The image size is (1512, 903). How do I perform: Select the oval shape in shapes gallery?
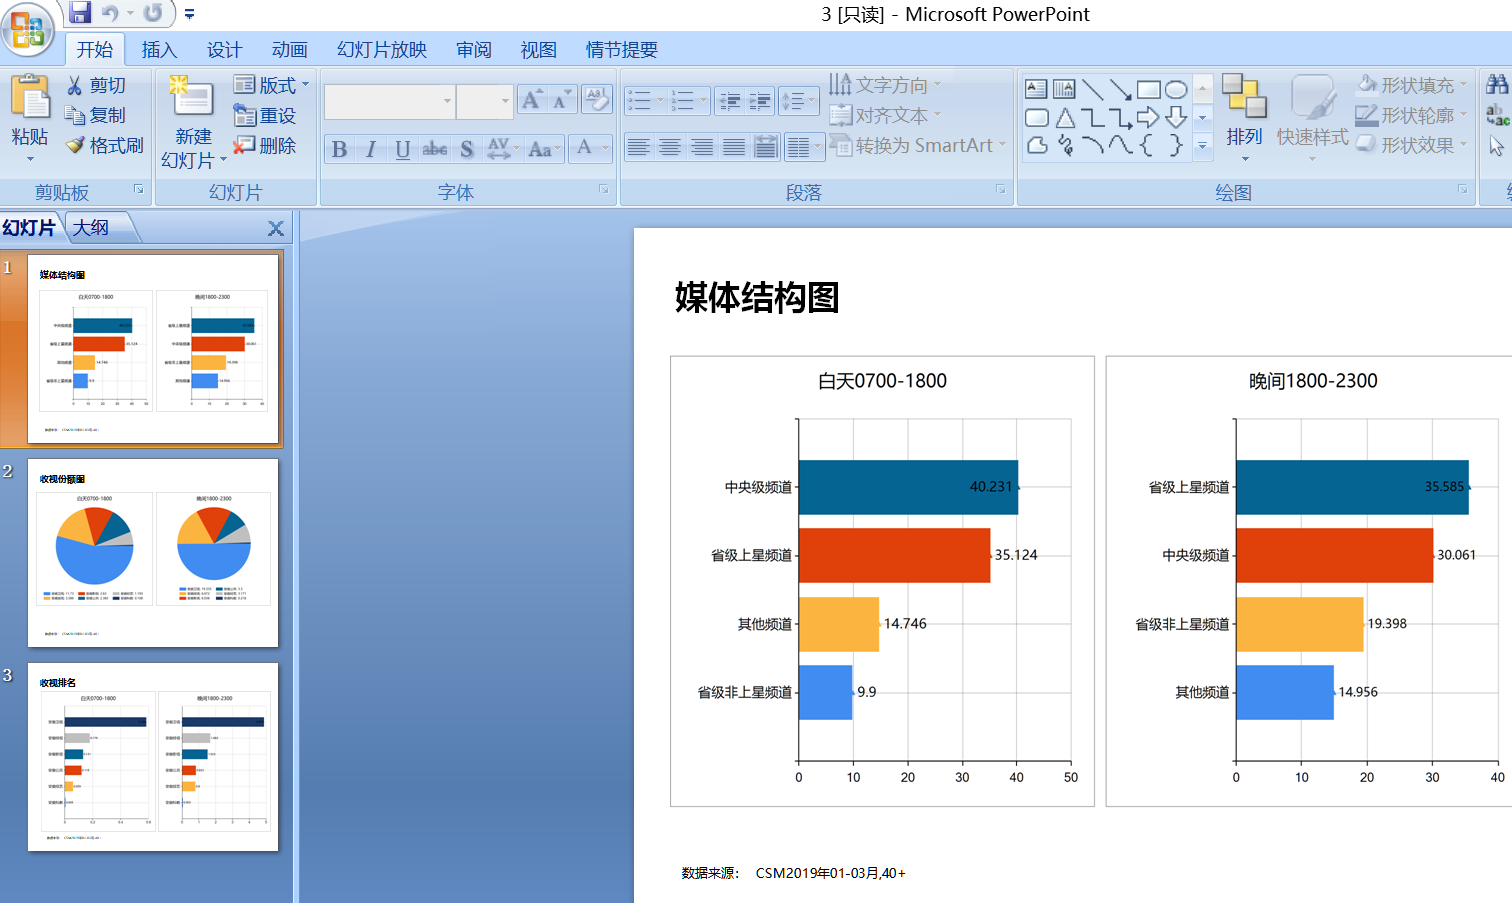point(1176,90)
